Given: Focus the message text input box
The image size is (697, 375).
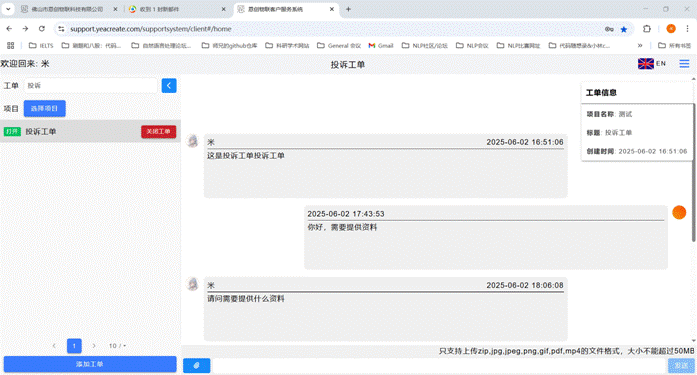Looking at the screenshot, I should 439,365.
